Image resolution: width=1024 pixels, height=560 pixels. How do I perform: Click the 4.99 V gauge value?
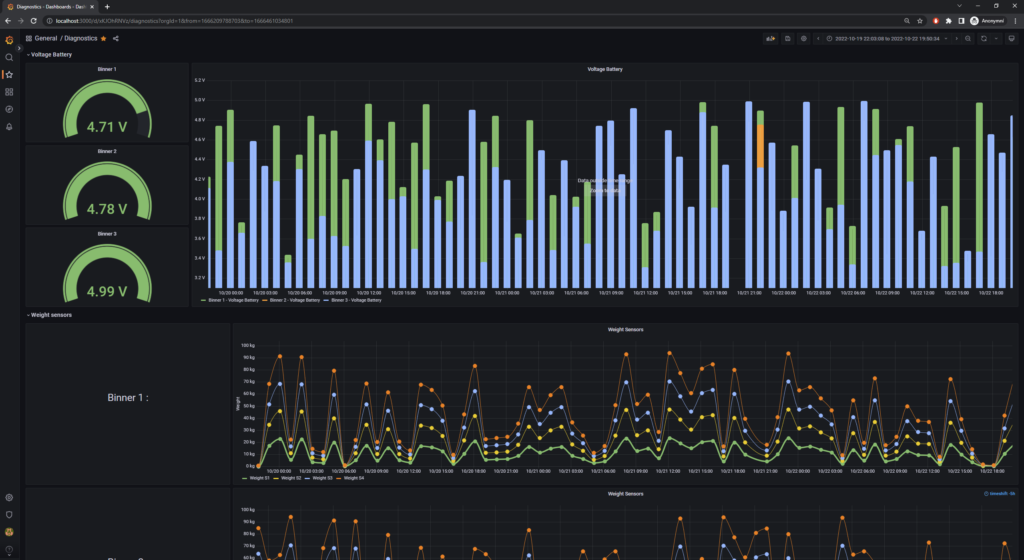click(107, 291)
